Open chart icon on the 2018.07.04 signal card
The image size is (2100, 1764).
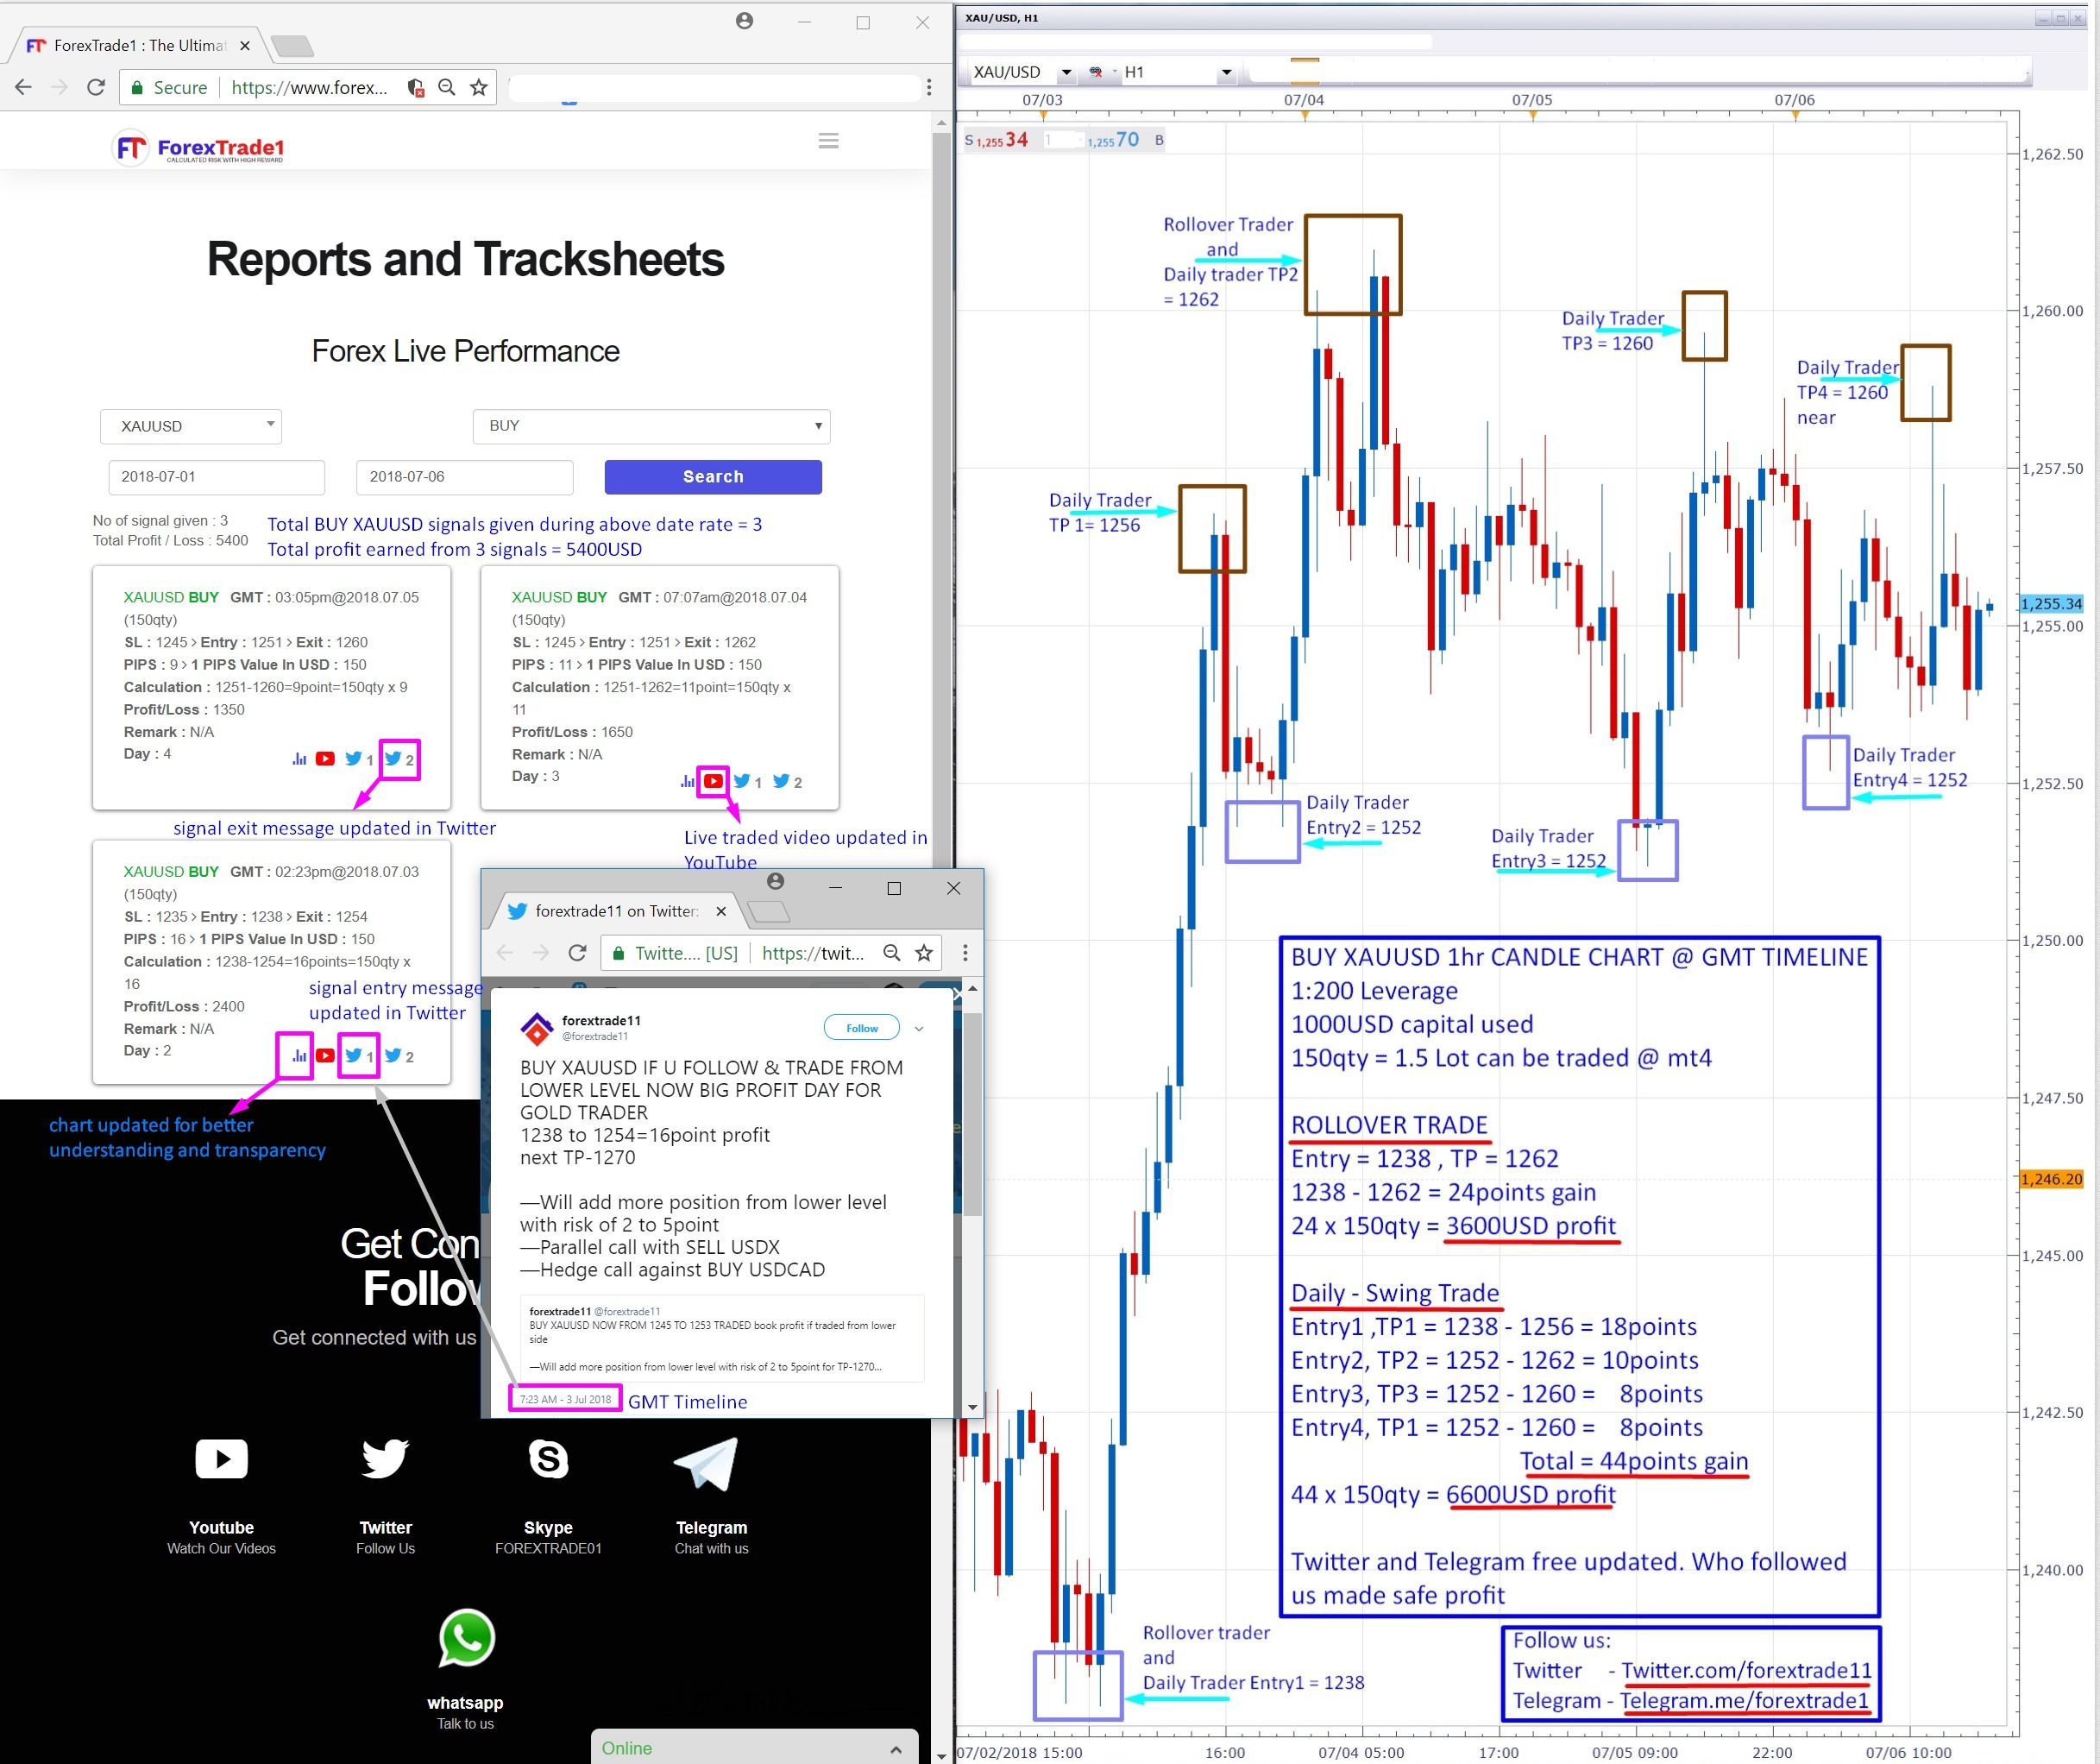point(687,781)
